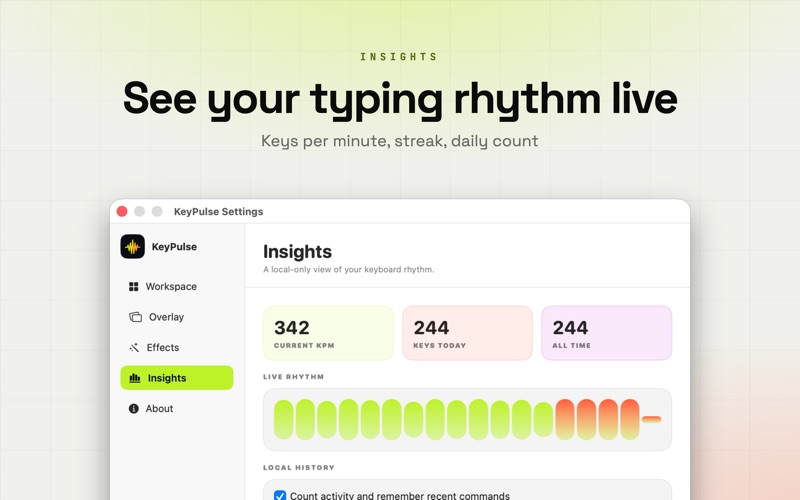Go to the Effects section
Image resolution: width=800 pixels, height=500 pixels.
coord(177,347)
